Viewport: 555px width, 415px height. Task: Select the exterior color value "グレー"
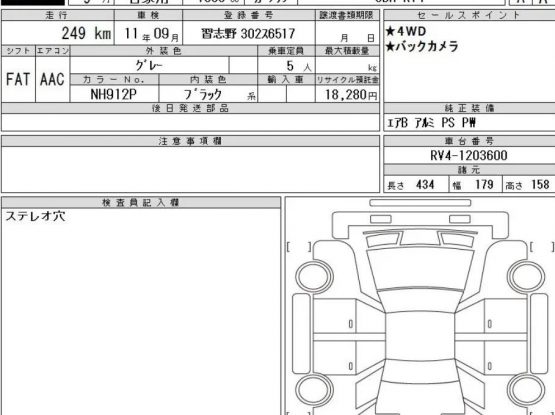(149, 65)
